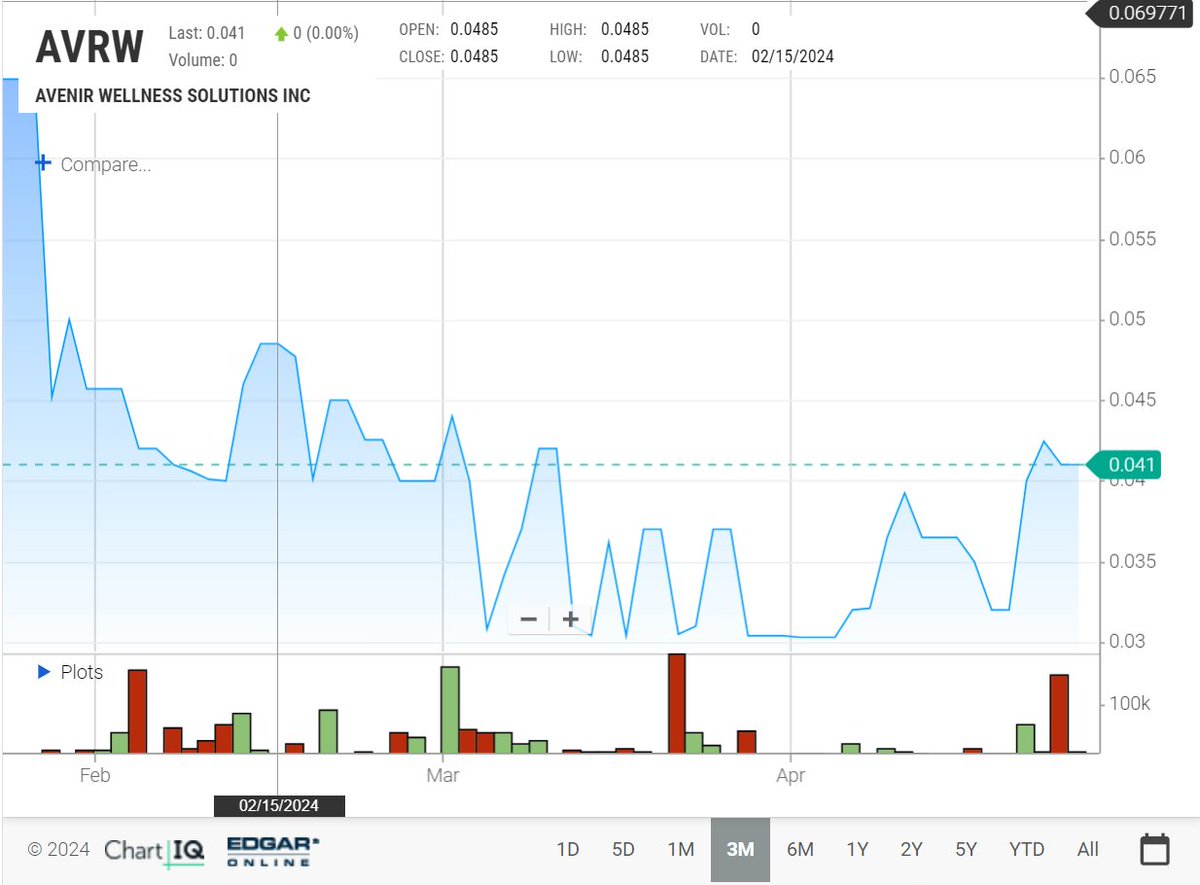The image size is (1200, 885).
Task: Click the 0.035 price axis label
Action: click(1133, 561)
